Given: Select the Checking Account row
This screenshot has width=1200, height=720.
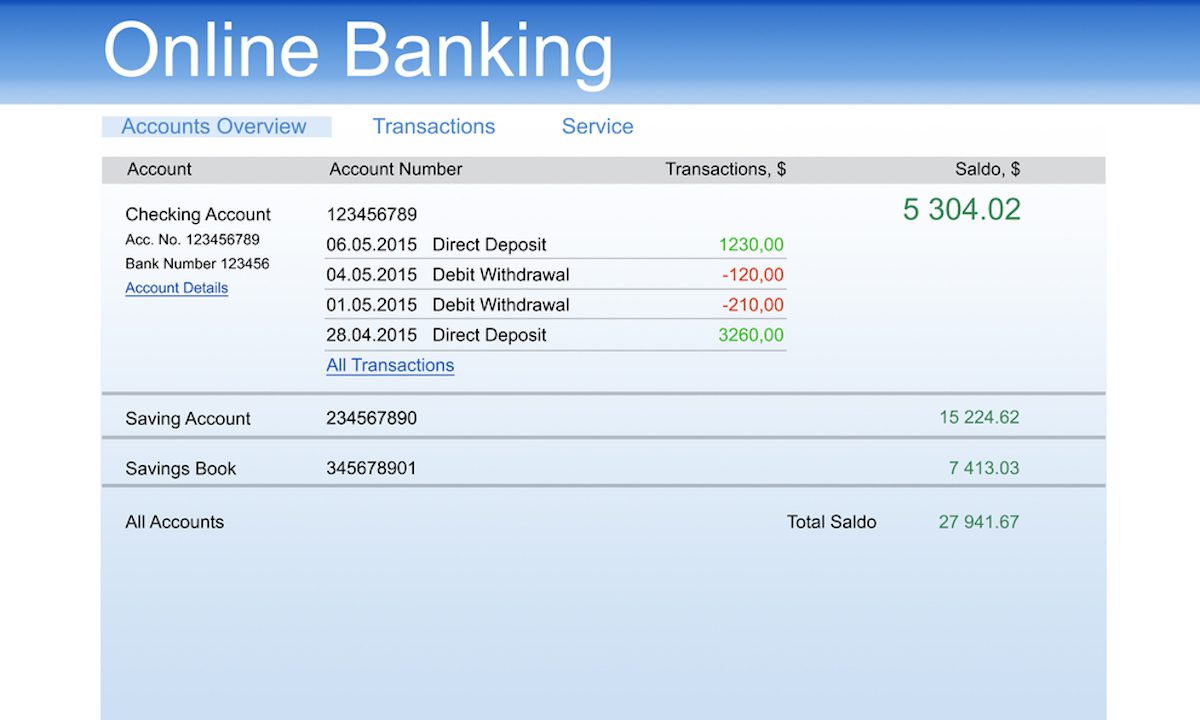Looking at the screenshot, I should [x=197, y=214].
